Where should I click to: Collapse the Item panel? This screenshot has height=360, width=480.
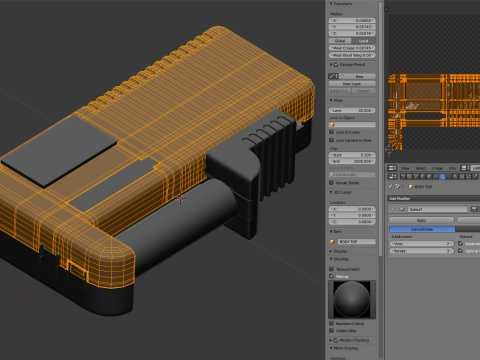[331, 231]
